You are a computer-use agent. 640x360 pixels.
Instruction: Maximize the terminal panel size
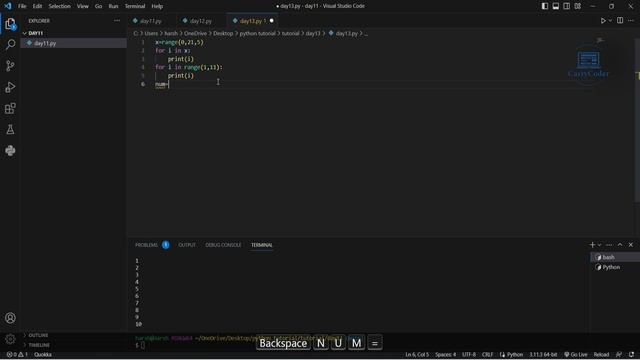(620, 244)
